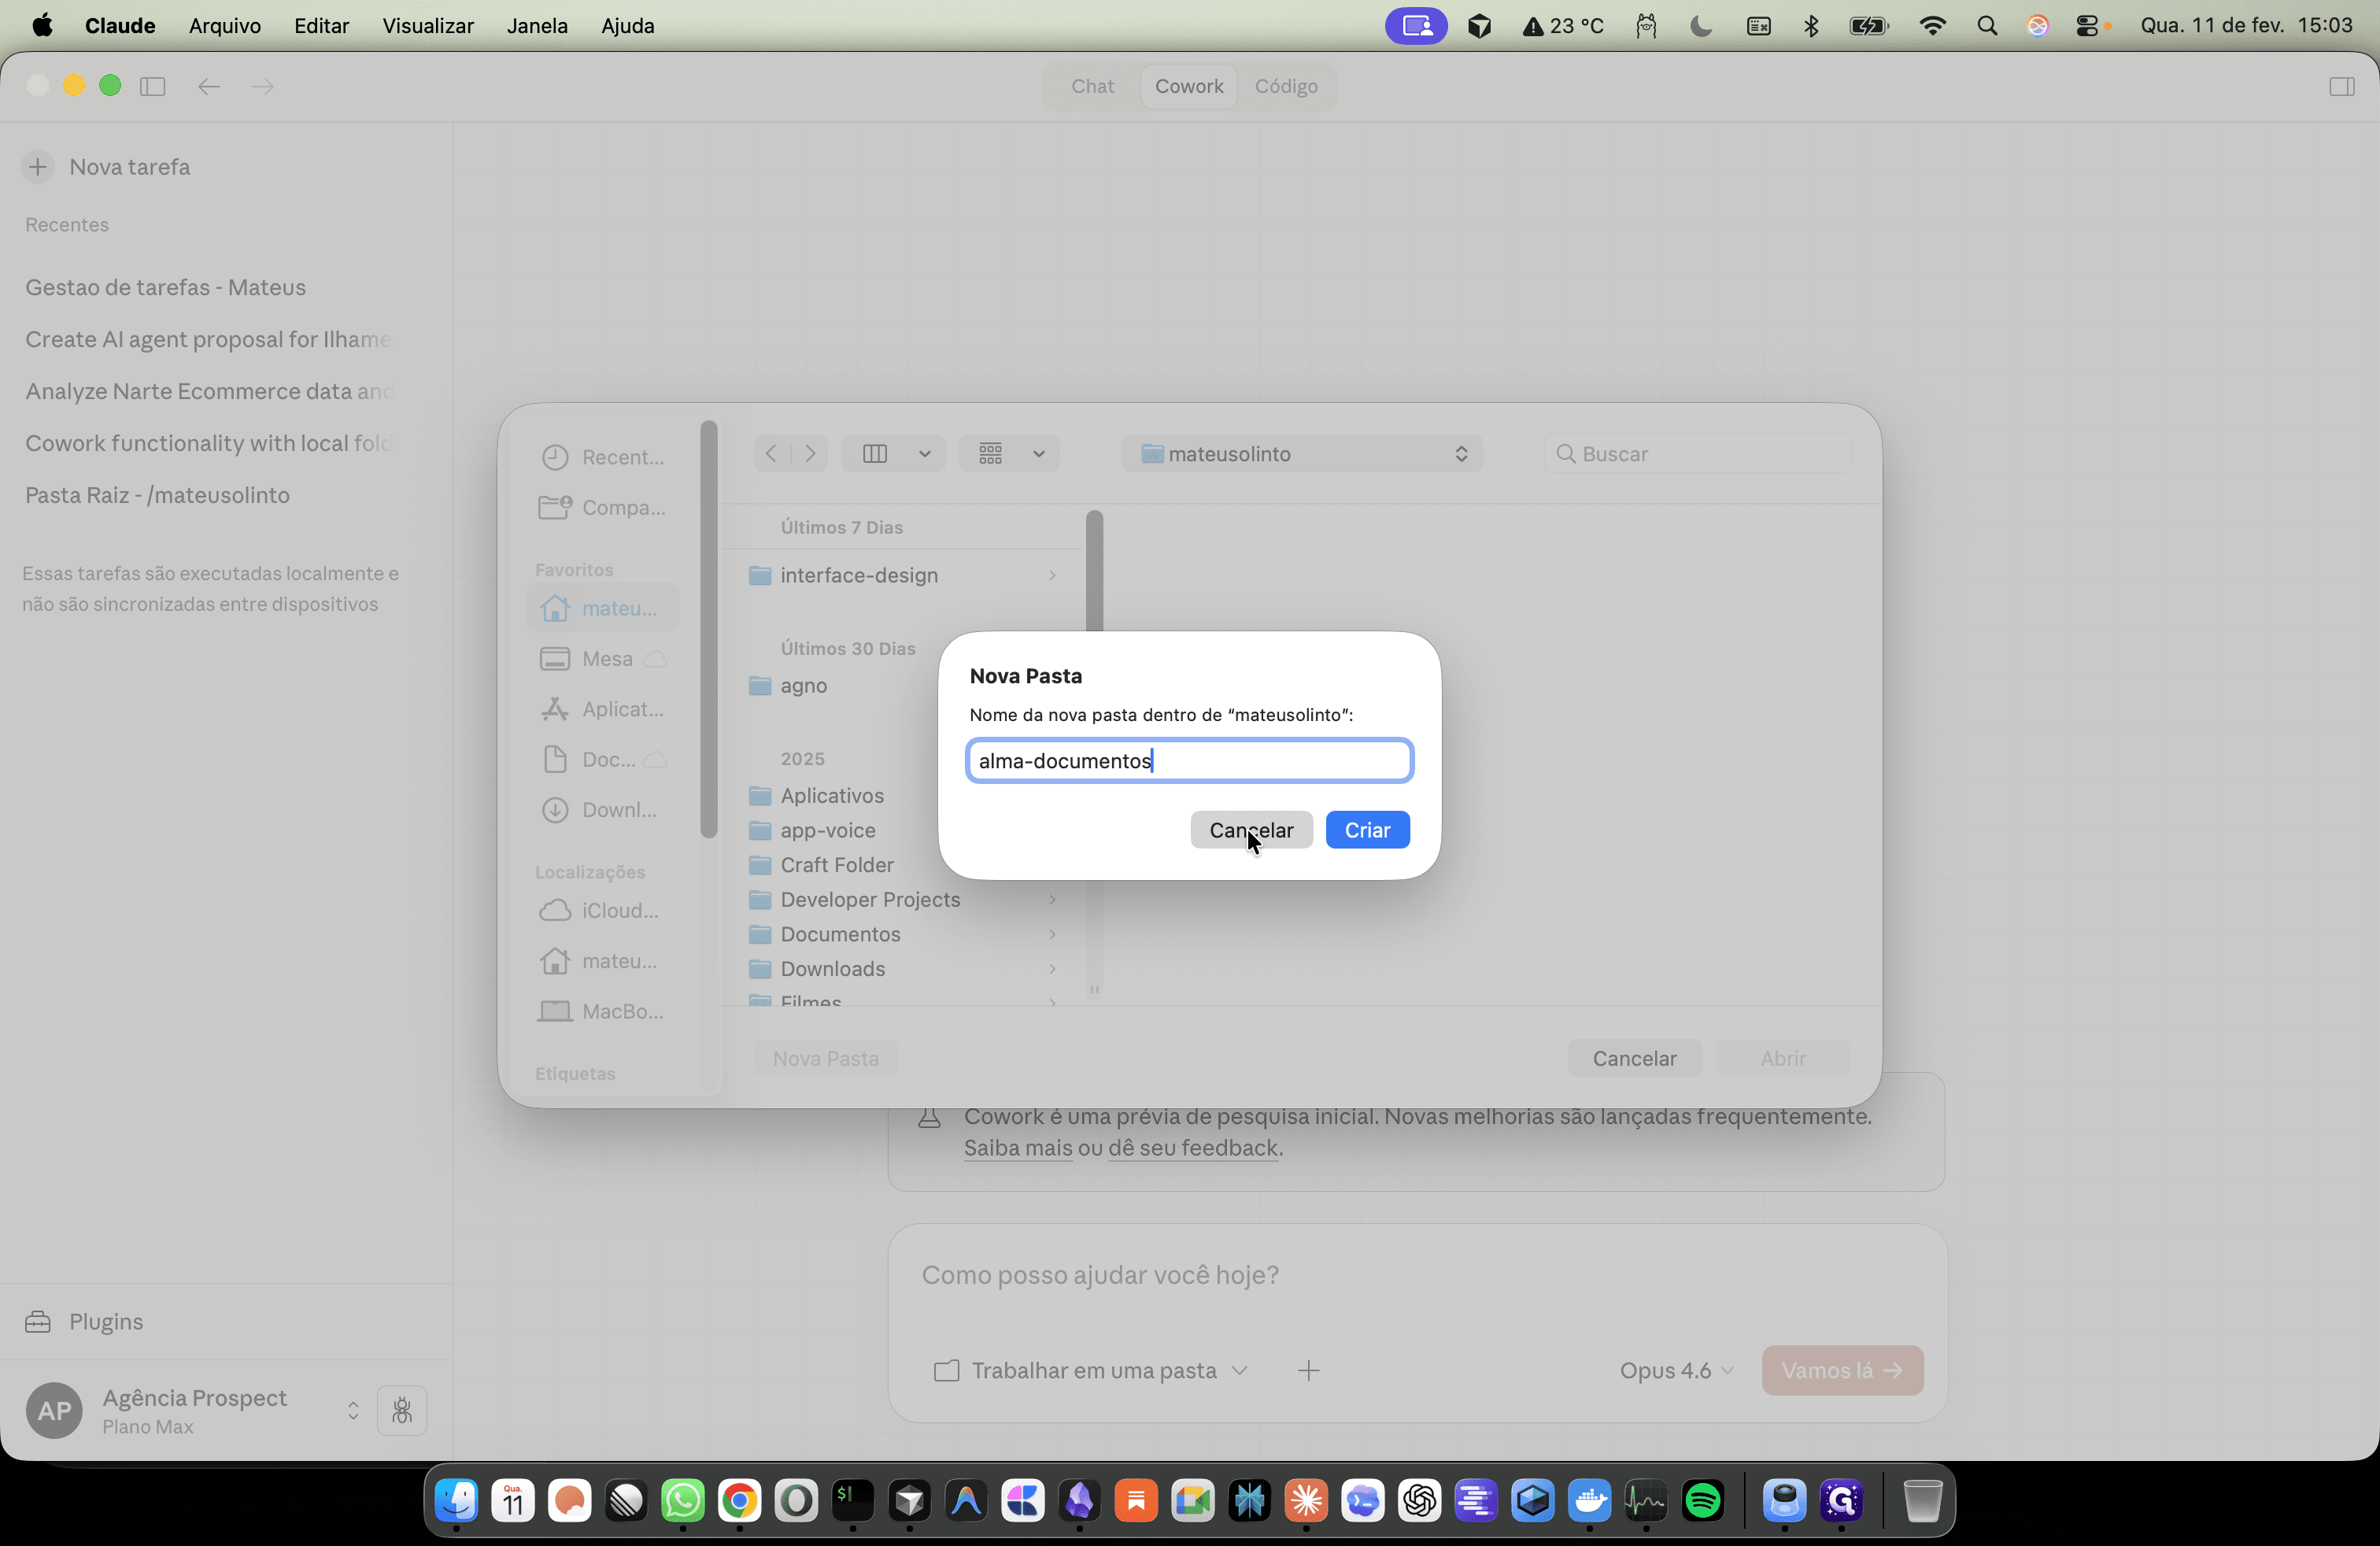Screen dimensions: 2380x1546
Task: Open Finder from the dock
Action: (x=457, y=1501)
